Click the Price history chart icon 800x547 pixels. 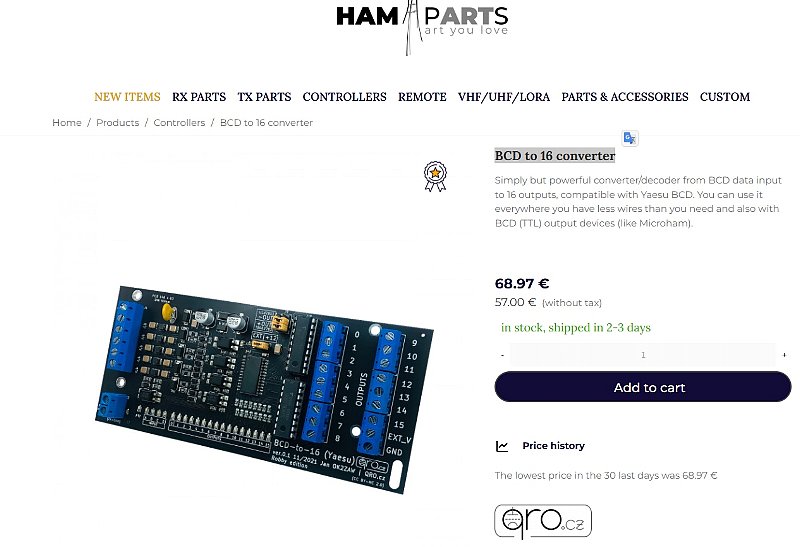(502, 446)
